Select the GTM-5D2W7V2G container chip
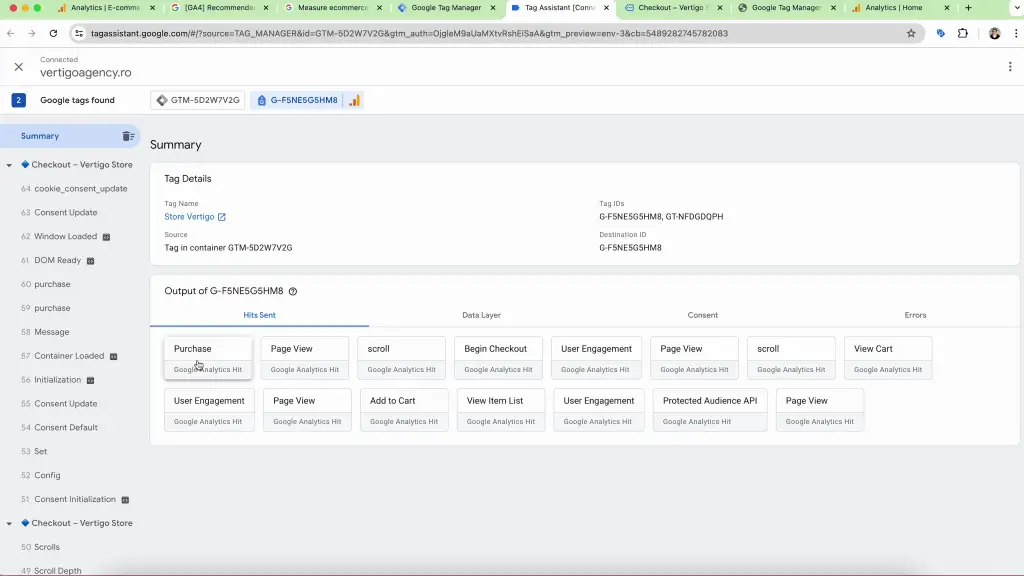Image resolution: width=1024 pixels, height=576 pixels. point(199,100)
